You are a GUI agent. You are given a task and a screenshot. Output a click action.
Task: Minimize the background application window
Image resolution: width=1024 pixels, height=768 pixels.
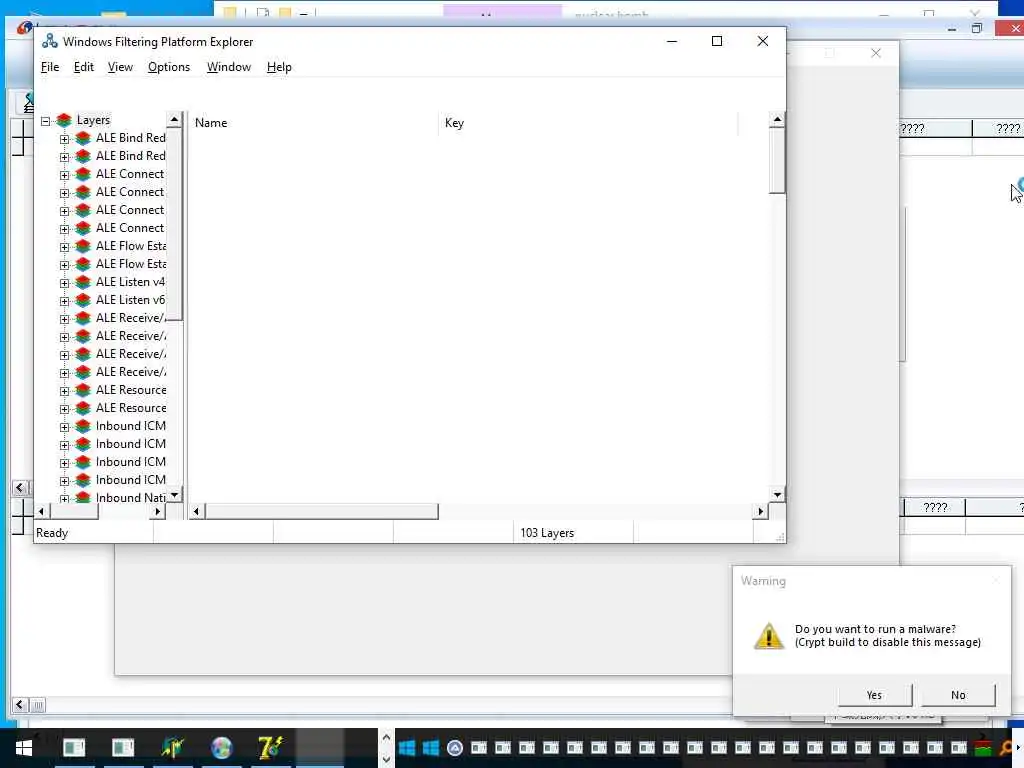952,29
